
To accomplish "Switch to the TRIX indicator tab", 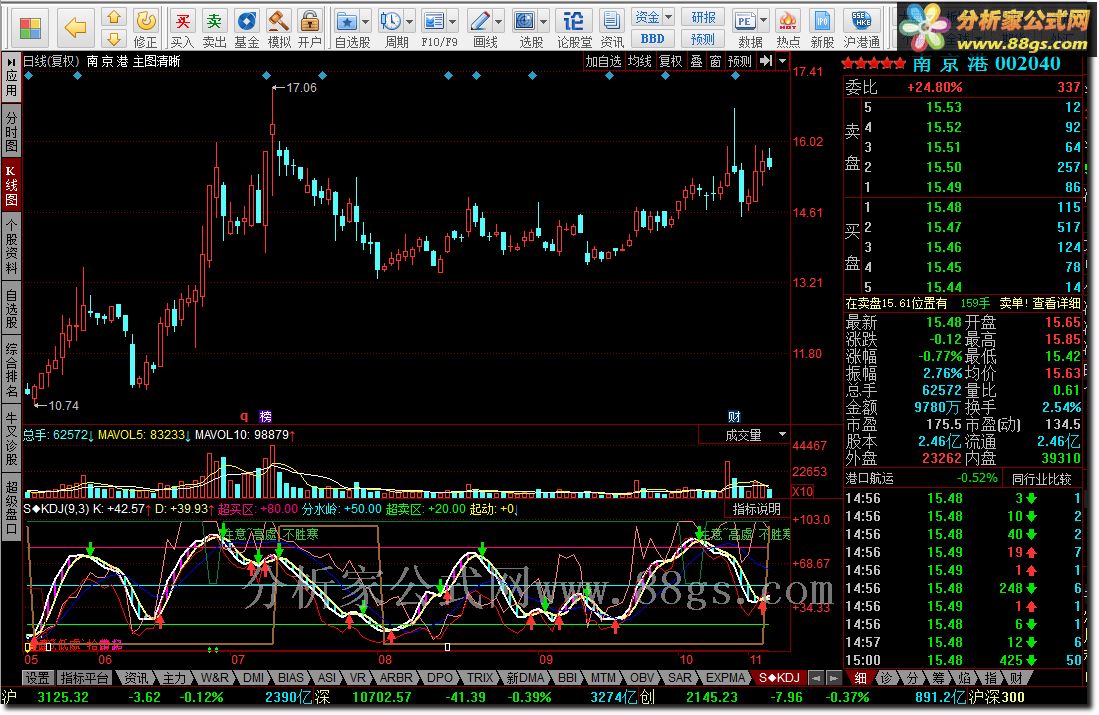I will (x=480, y=678).
